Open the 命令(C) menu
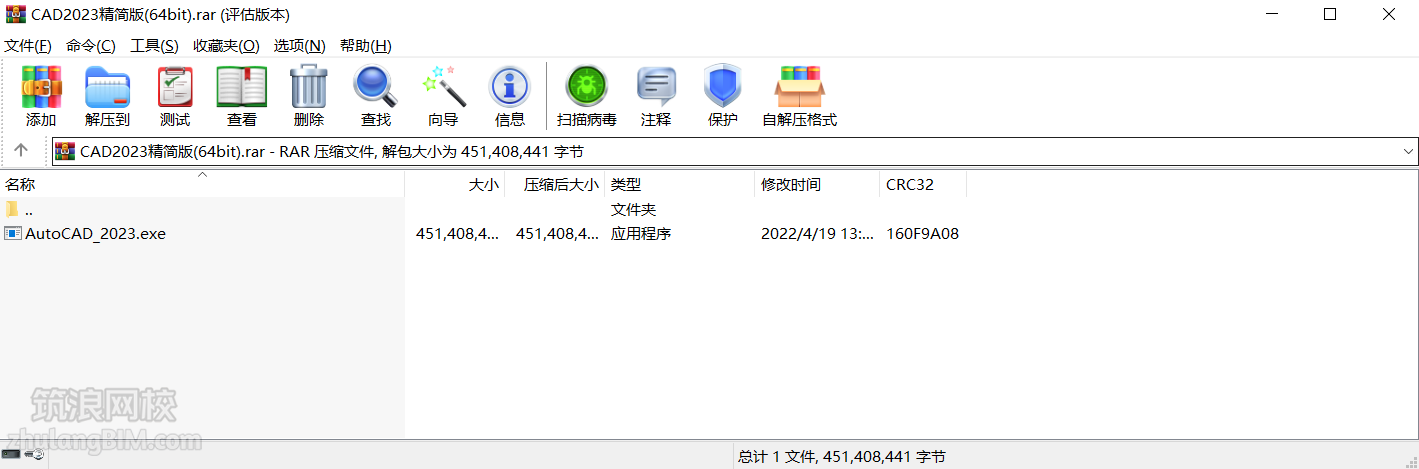The width and height of the screenshot is (1419, 469). [91, 46]
